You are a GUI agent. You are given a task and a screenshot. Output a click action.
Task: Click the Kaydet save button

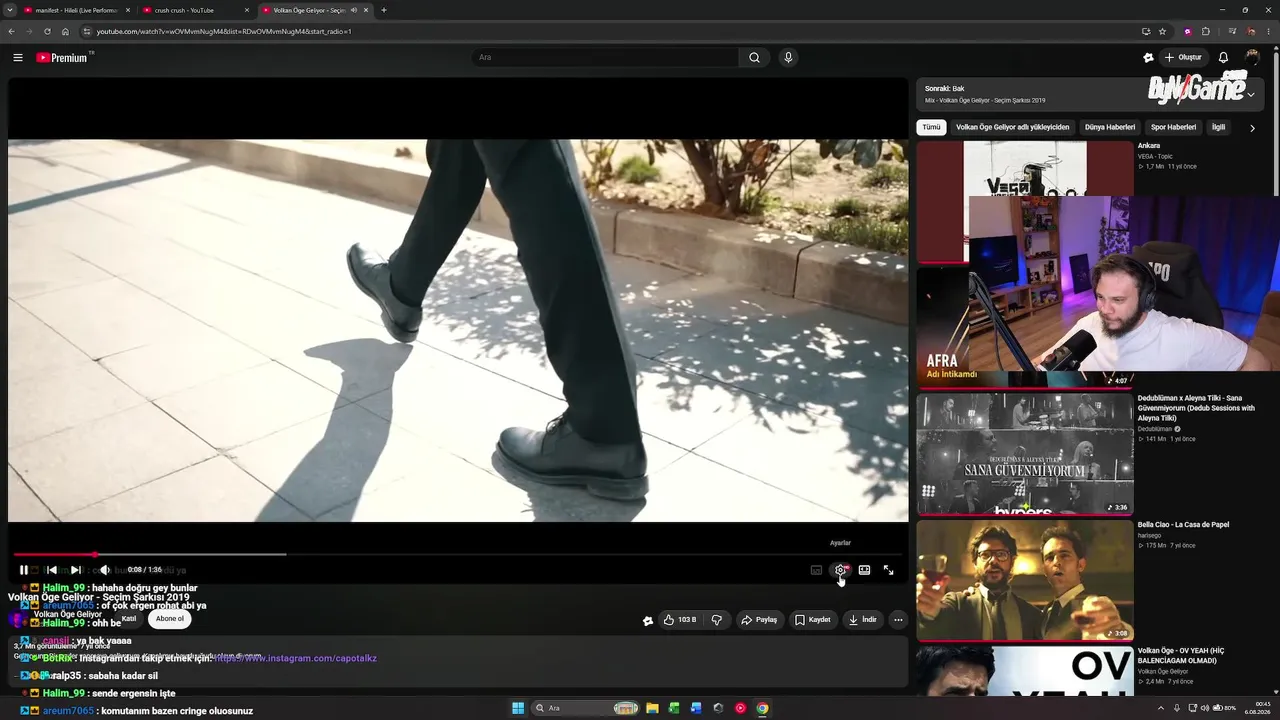(813, 620)
